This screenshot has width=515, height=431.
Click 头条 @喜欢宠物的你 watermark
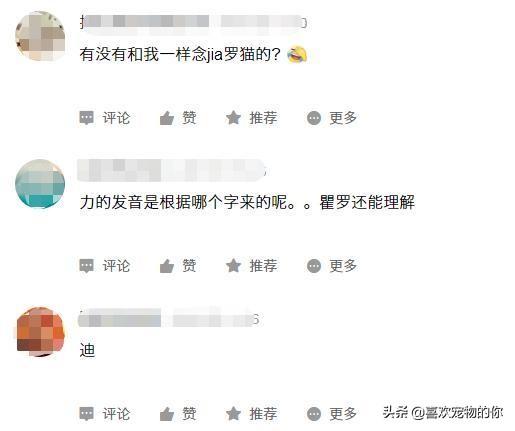tap(443, 413)
